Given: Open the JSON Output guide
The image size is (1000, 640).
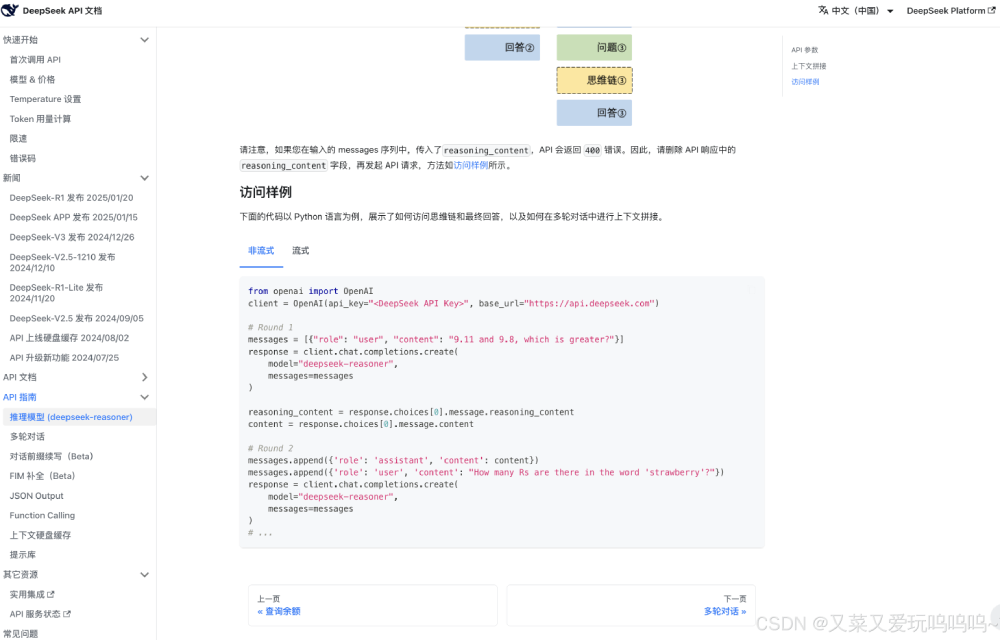Looking at the screenshot, I should (36, 496).
